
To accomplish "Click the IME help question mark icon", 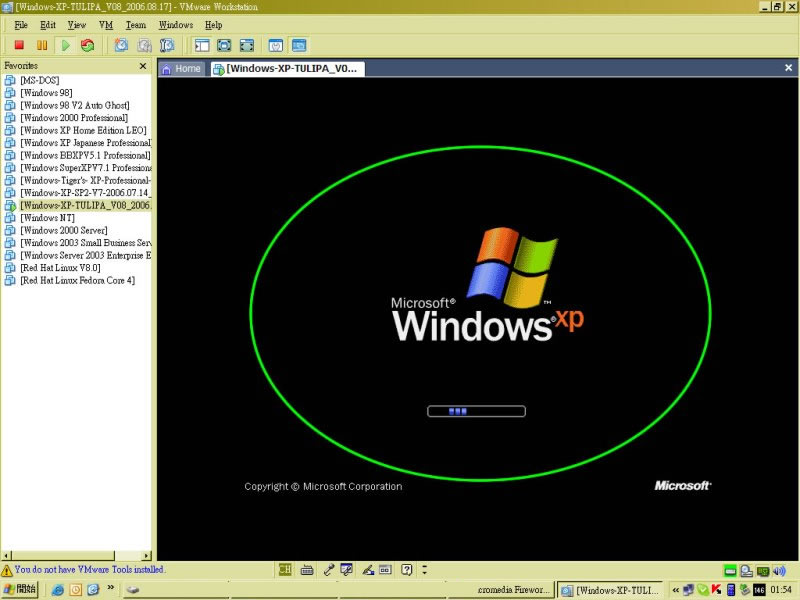I will point(407,569).
